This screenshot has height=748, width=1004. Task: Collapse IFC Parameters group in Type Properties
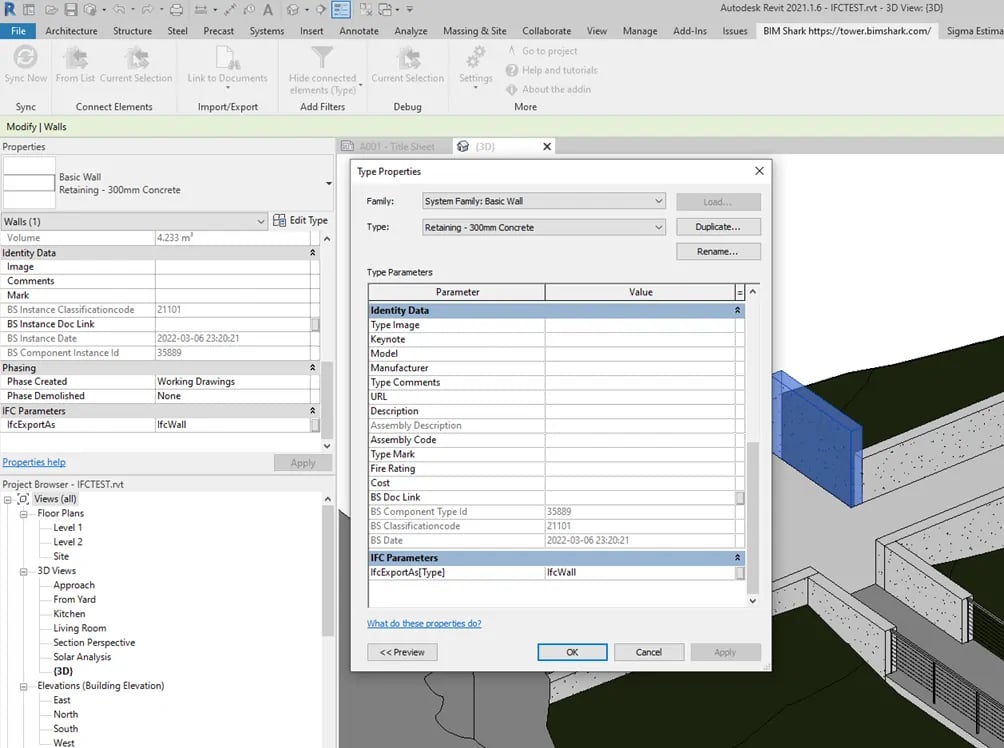(737, 558)
